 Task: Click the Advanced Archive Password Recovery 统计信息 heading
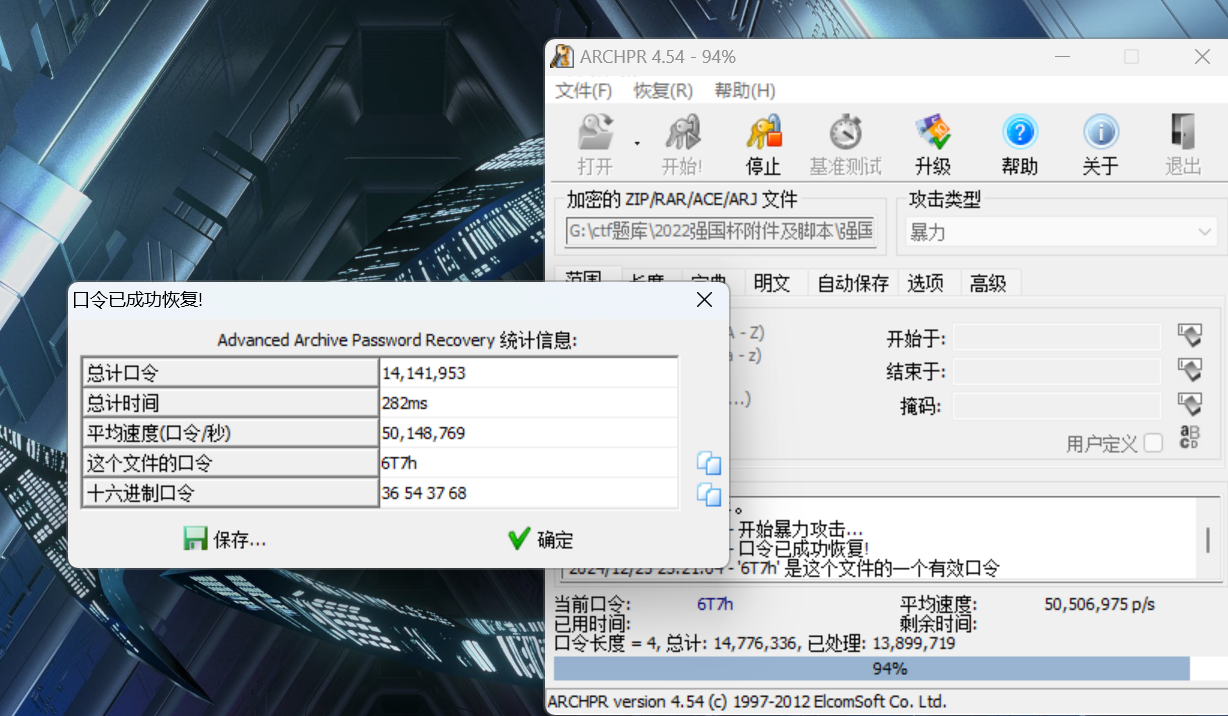tap(398, 340)
